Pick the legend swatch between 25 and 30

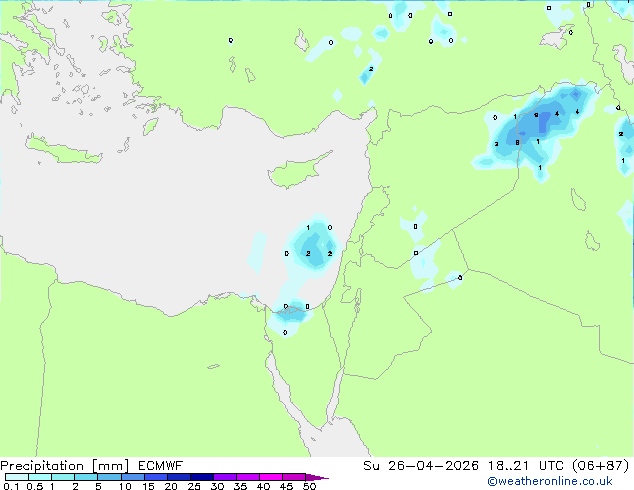pos(201,477)
